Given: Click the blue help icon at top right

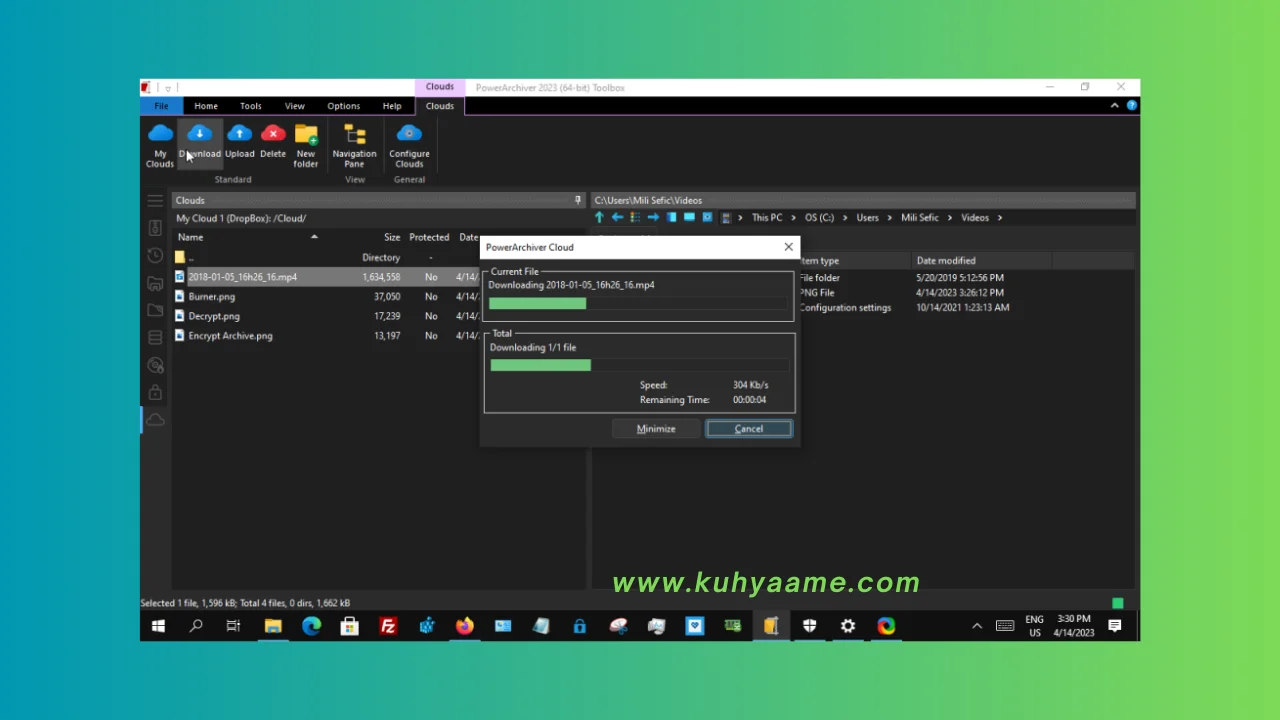Looking at the screenshot, I should point(1131,105).
